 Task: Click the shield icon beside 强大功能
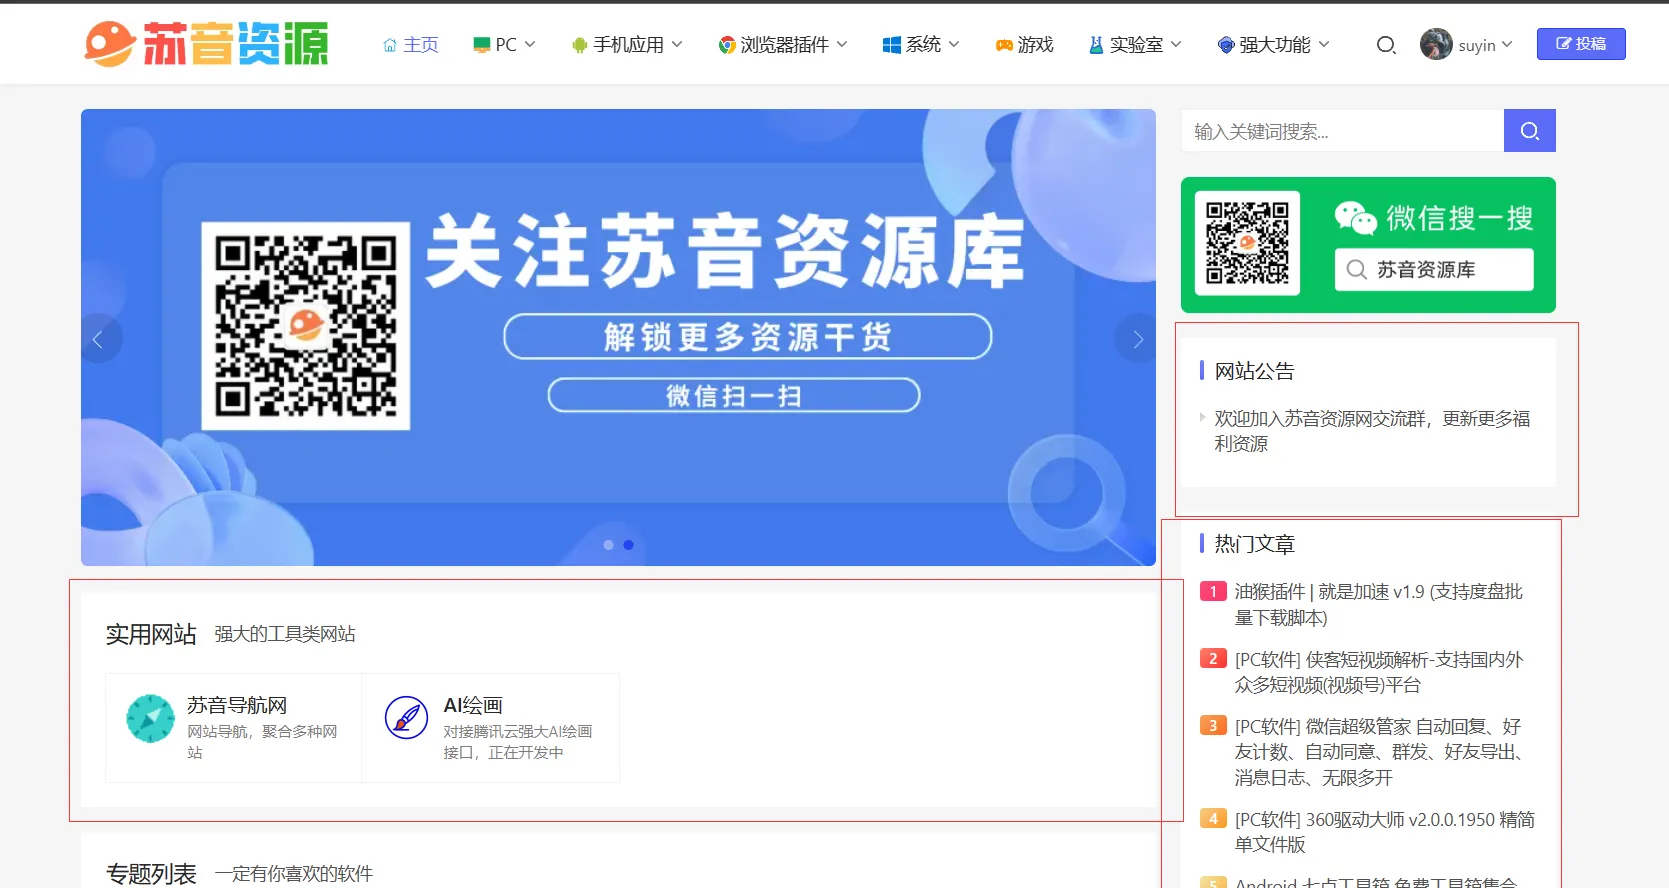(x=1226, y=45)
